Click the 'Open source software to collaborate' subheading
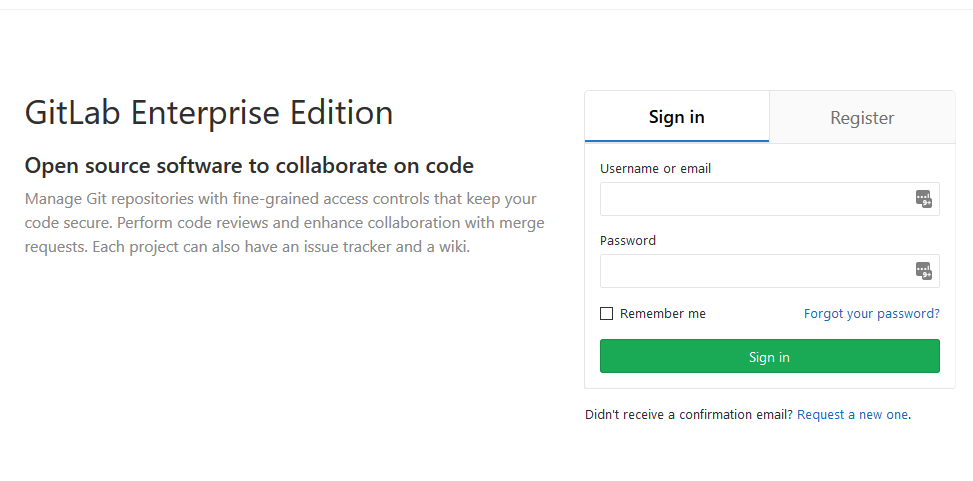Screen dimensions: 973x481 [249, 166]
